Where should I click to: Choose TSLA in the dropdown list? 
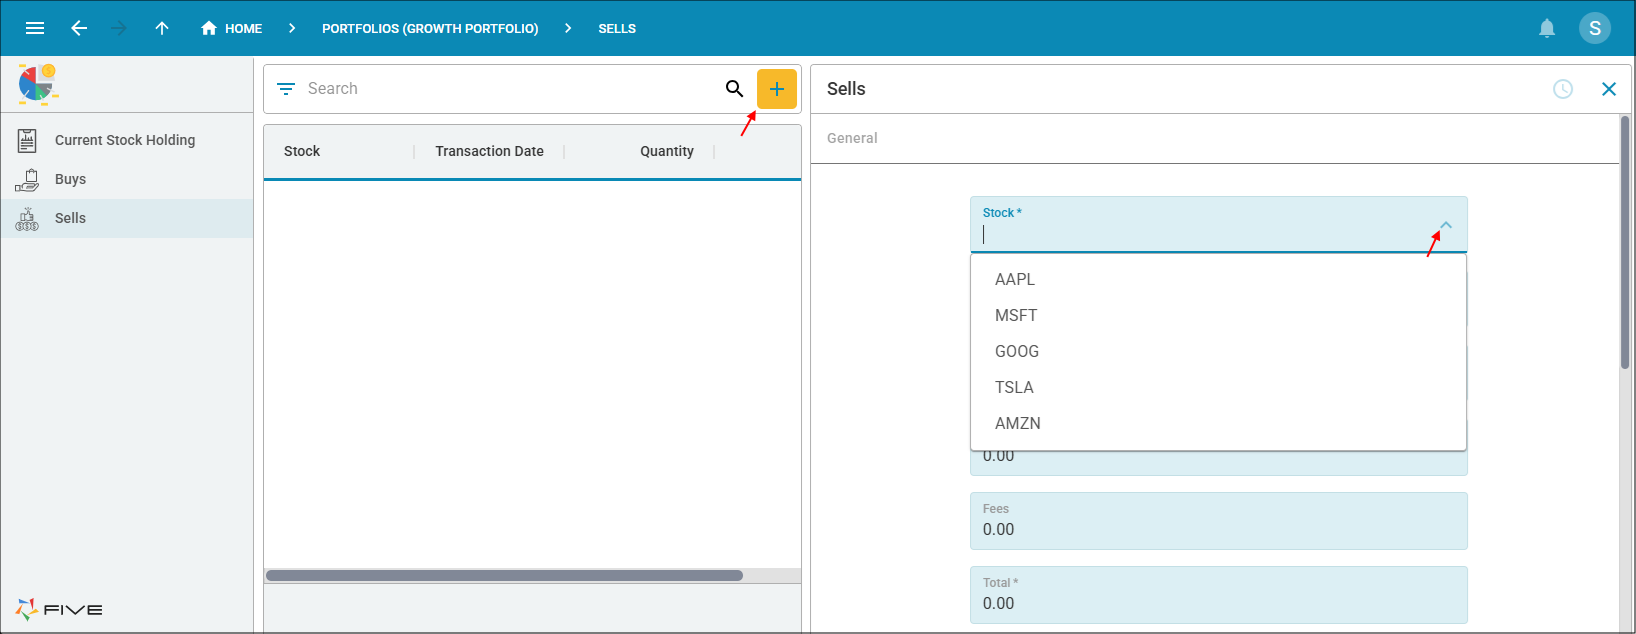(1014, 387)
